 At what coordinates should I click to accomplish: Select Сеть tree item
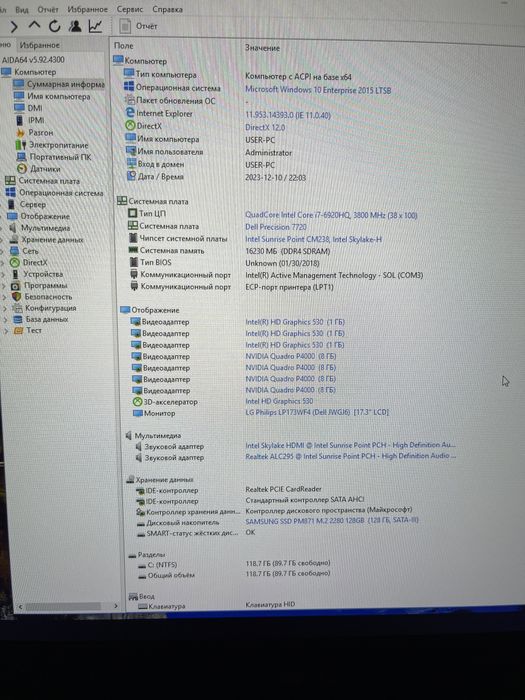click(x=25, y=251)
